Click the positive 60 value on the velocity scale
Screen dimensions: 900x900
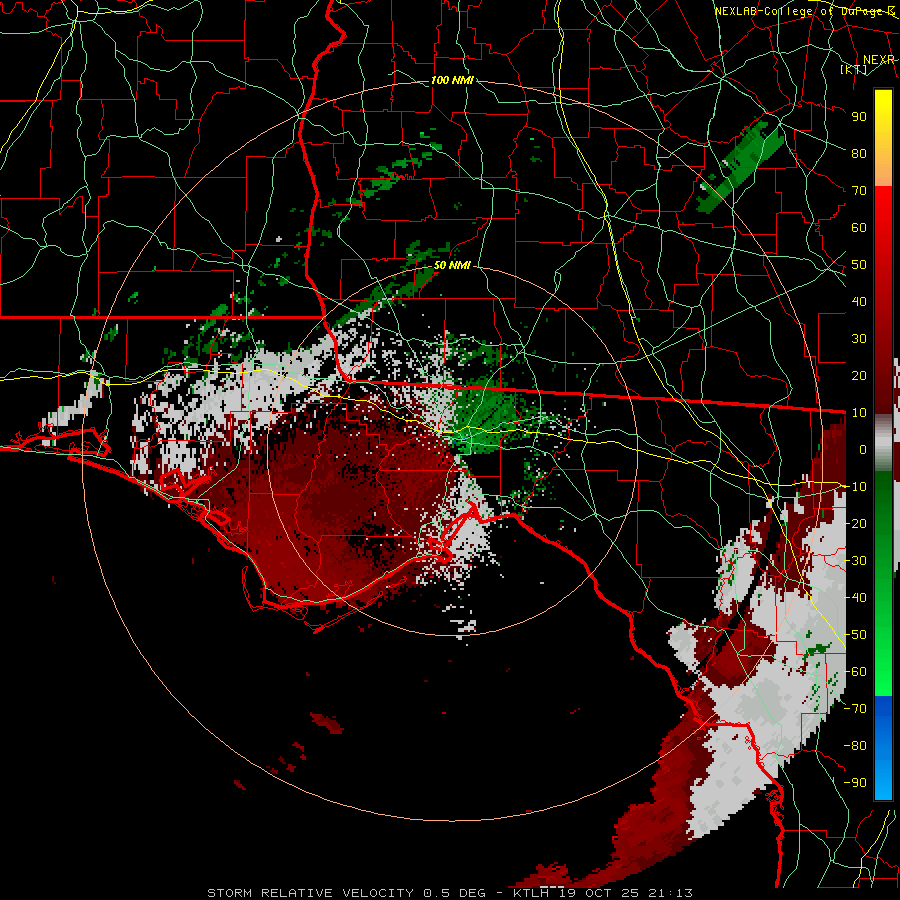point(859,227)
